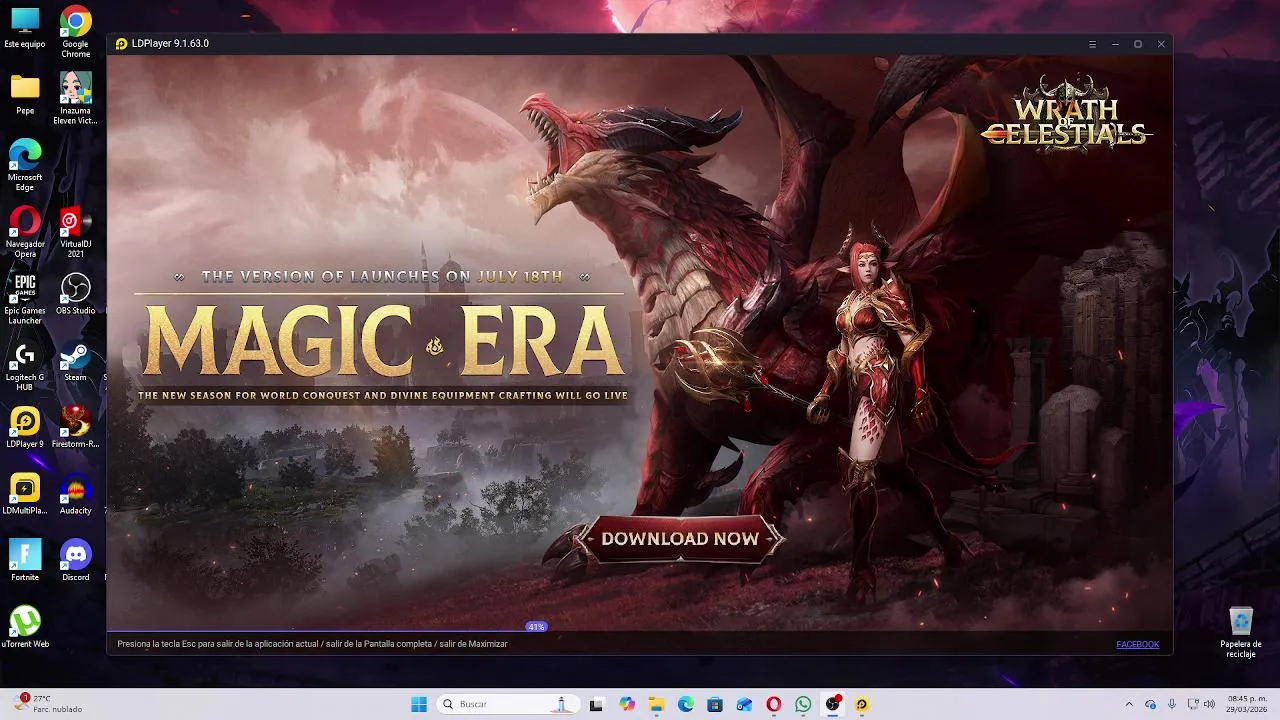Screen dimensions: 1280x720
Task: Open Opera from the taskbar
Action: (774, 704)
